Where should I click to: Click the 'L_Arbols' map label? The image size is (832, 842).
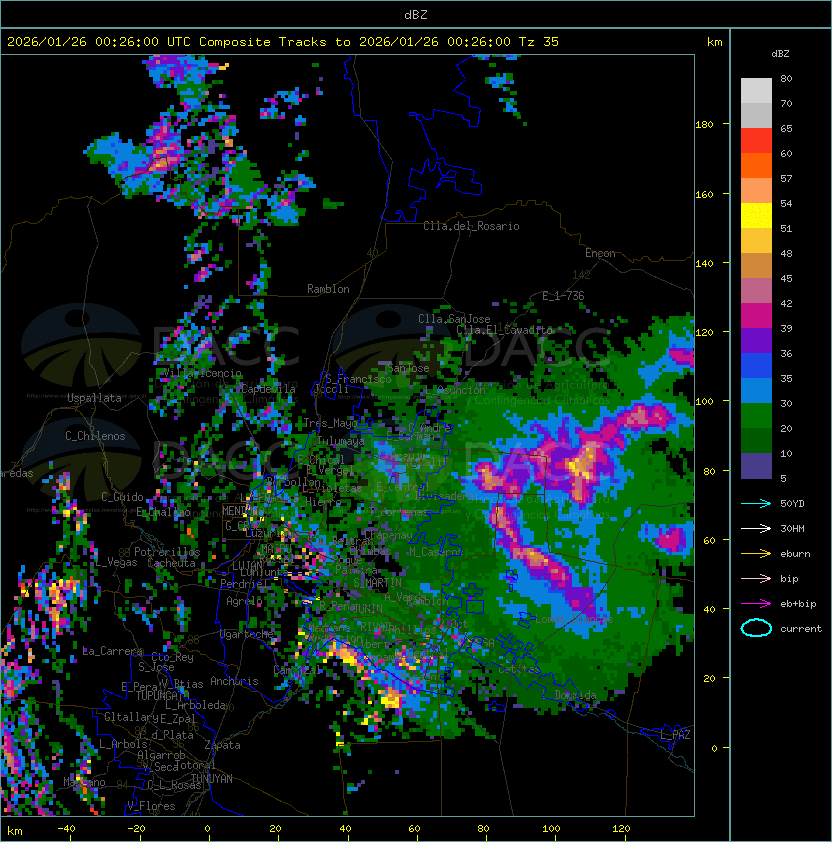(123, 744)
